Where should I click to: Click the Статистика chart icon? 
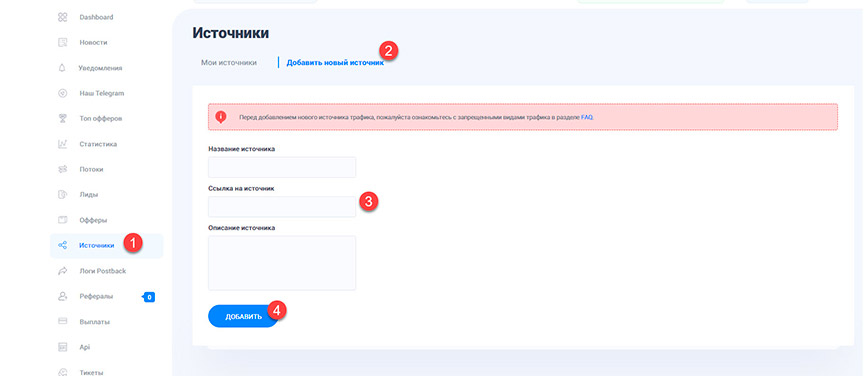62,144
